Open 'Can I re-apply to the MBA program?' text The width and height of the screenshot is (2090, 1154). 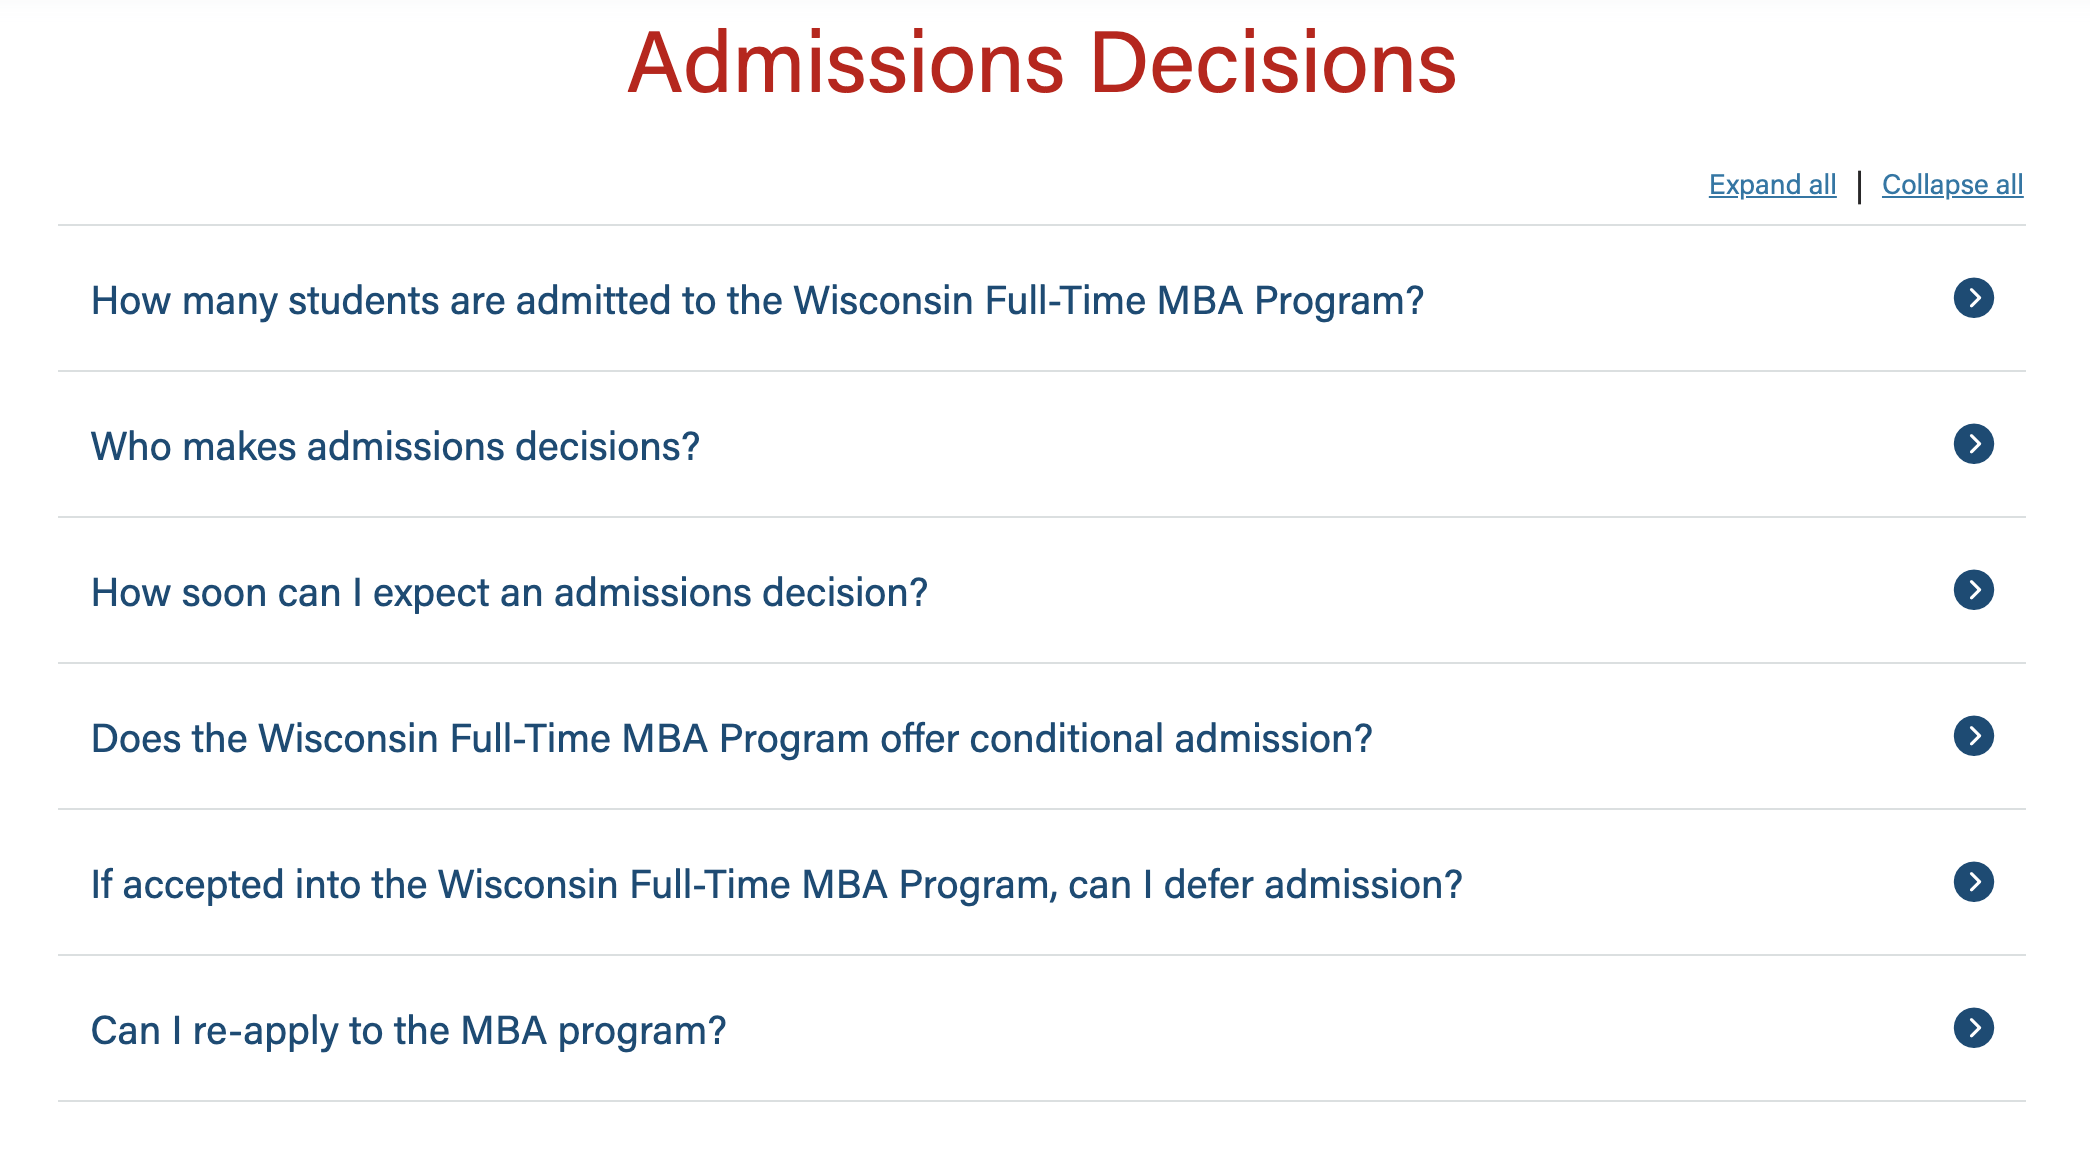(408, 1031)
